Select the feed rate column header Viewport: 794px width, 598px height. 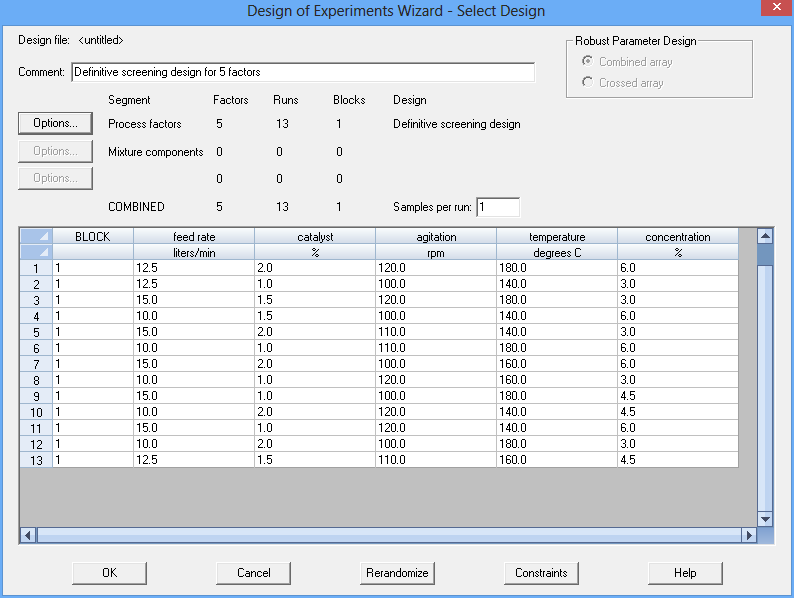click(194, 237)
